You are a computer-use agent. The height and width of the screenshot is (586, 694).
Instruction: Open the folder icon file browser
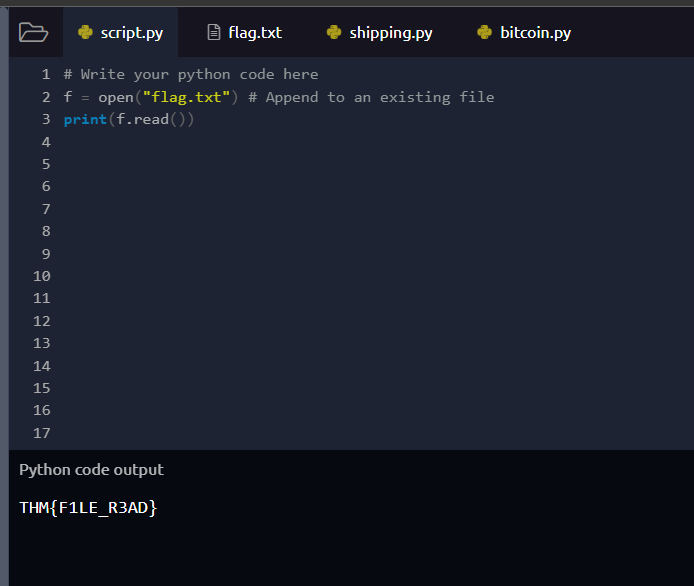[x=33, y=32]
